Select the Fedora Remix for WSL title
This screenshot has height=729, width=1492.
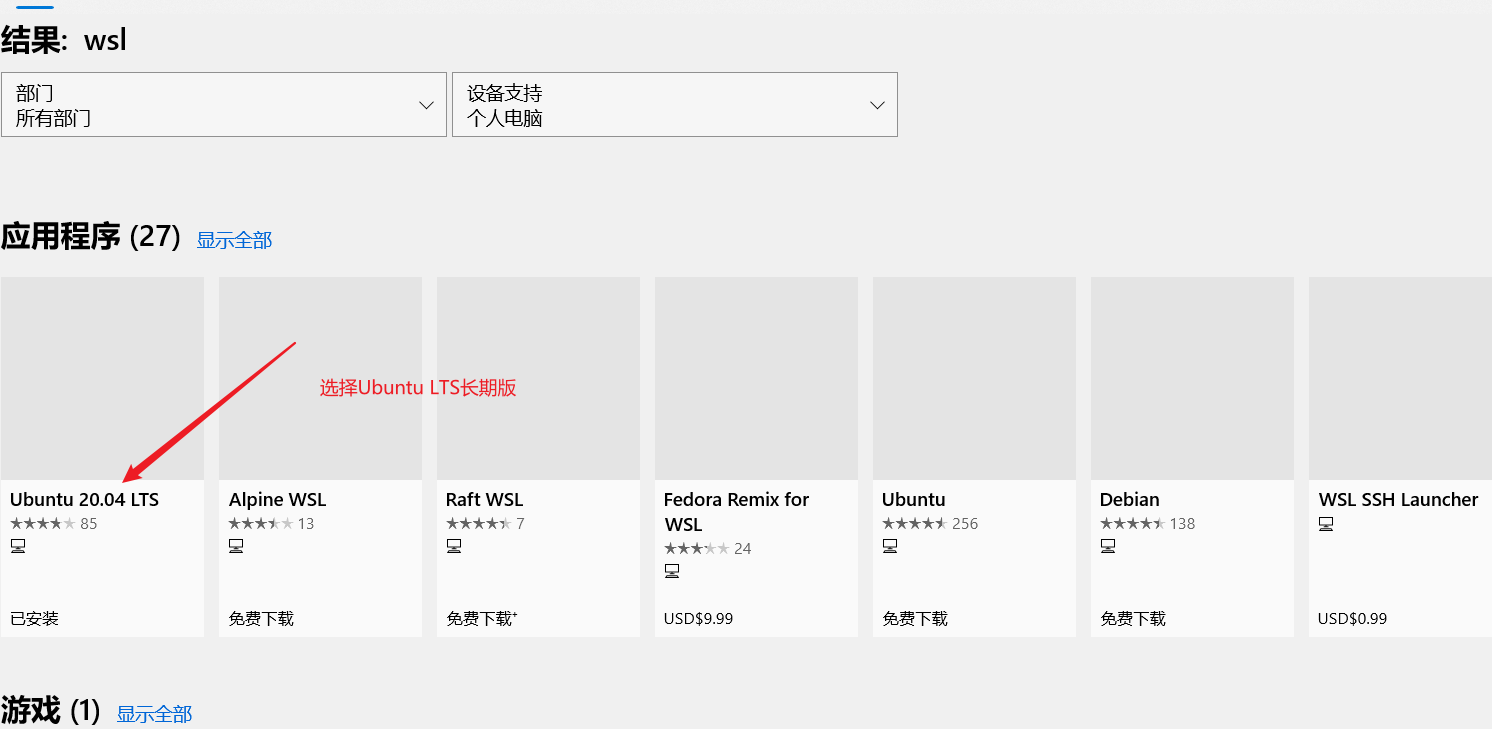coord(737,512)
